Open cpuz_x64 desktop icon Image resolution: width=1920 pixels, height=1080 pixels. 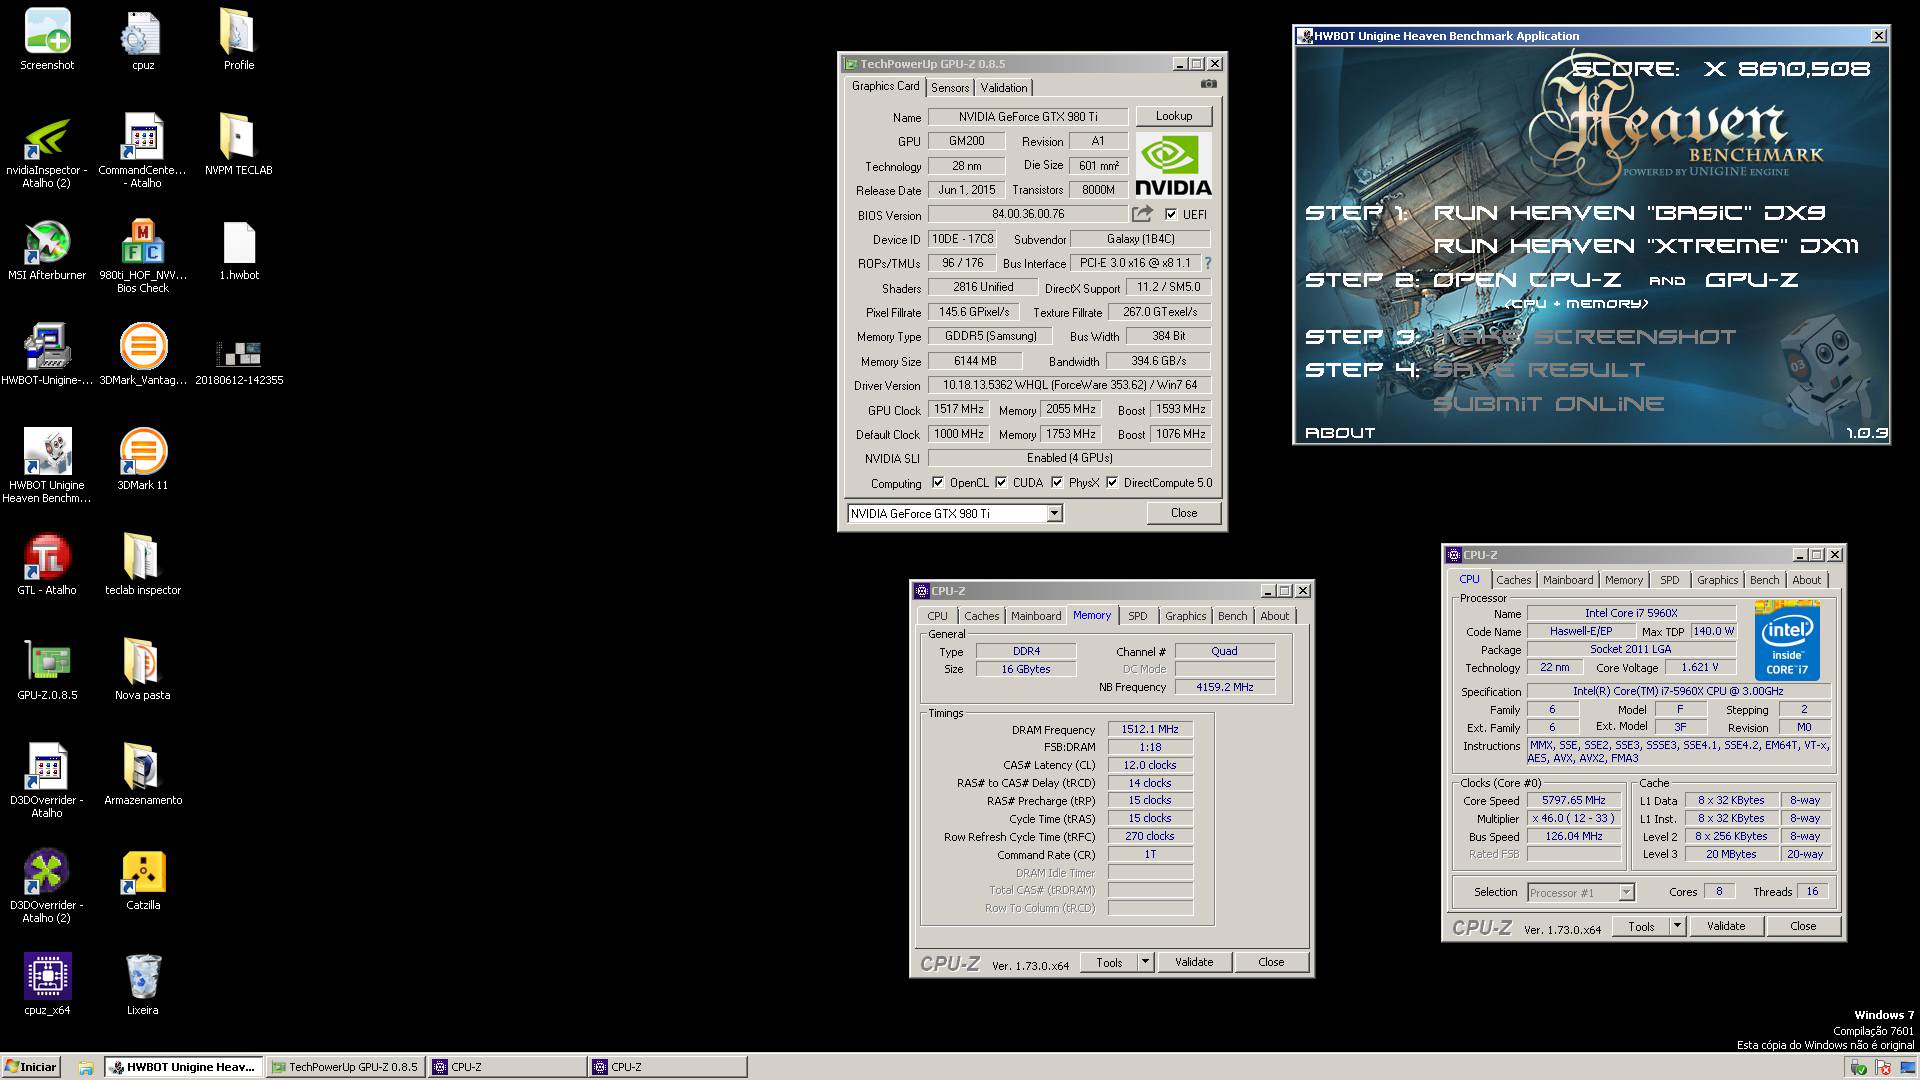[47, 985]
